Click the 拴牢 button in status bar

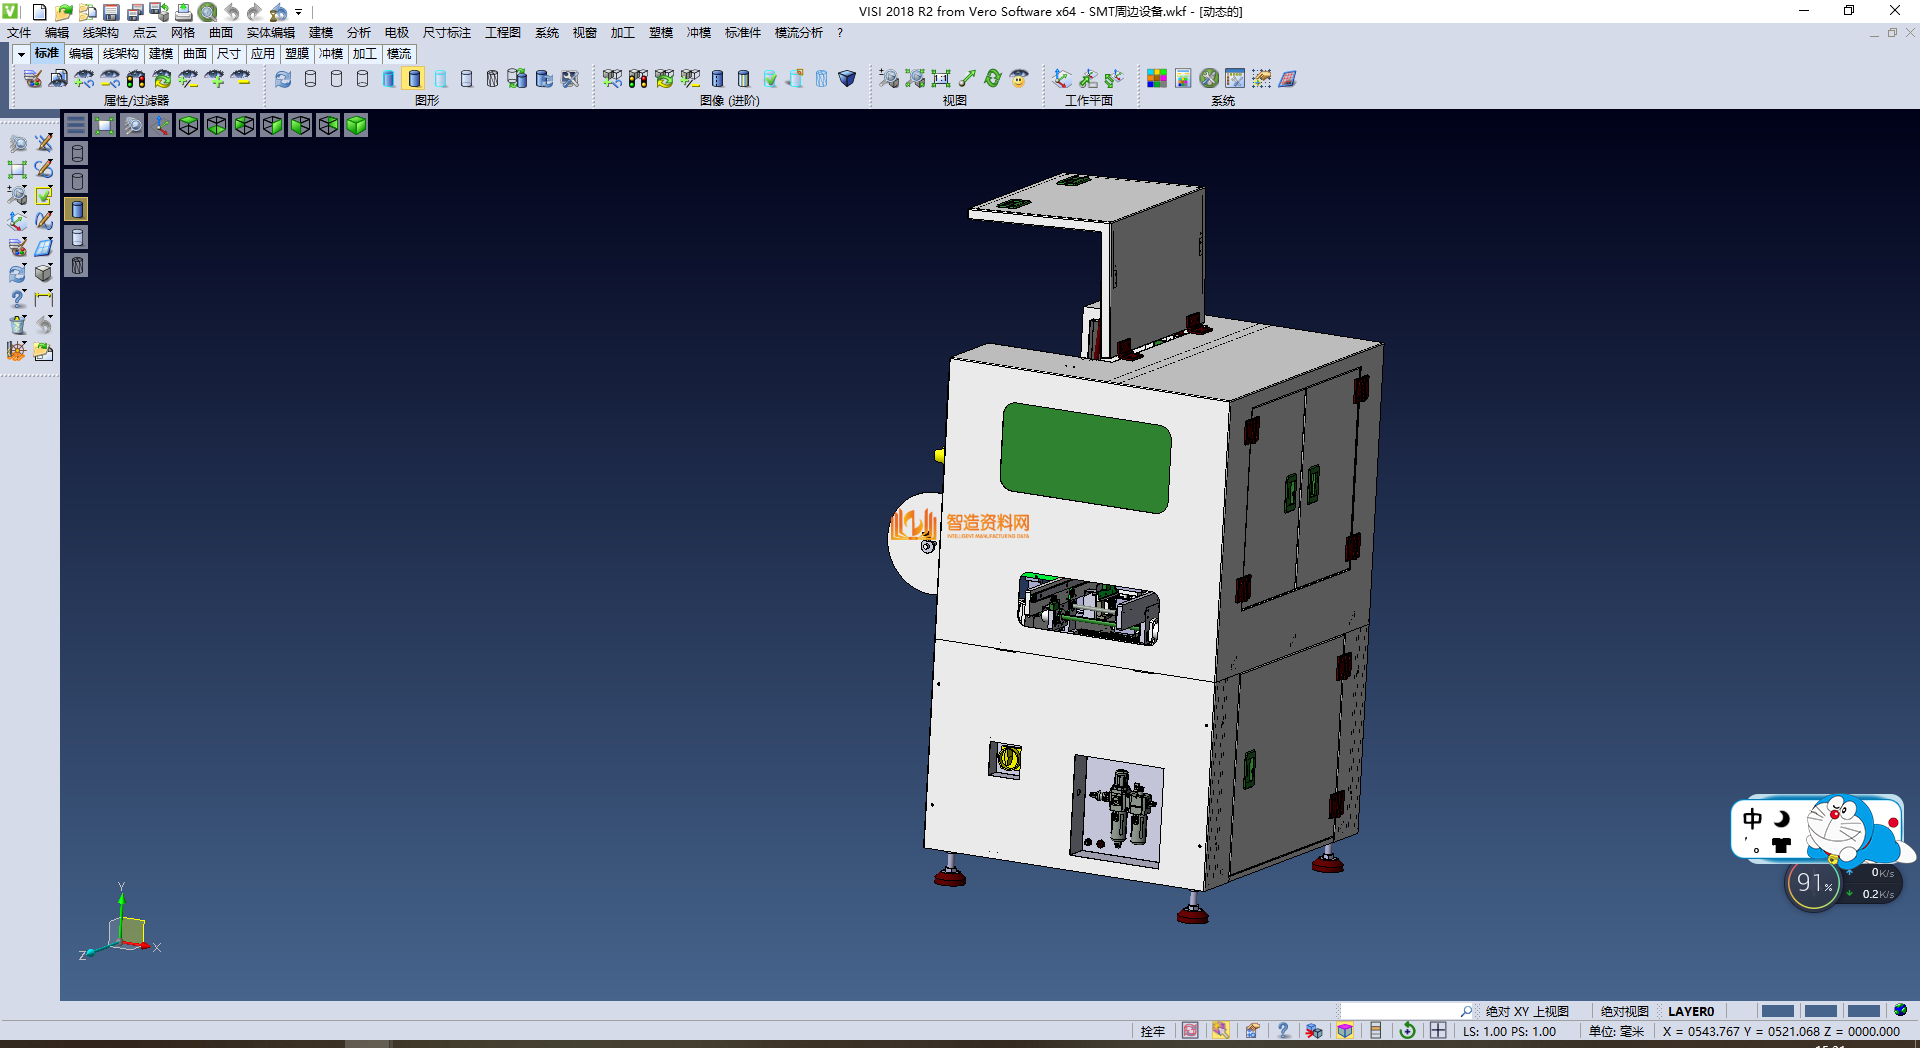[1153, 1031]
